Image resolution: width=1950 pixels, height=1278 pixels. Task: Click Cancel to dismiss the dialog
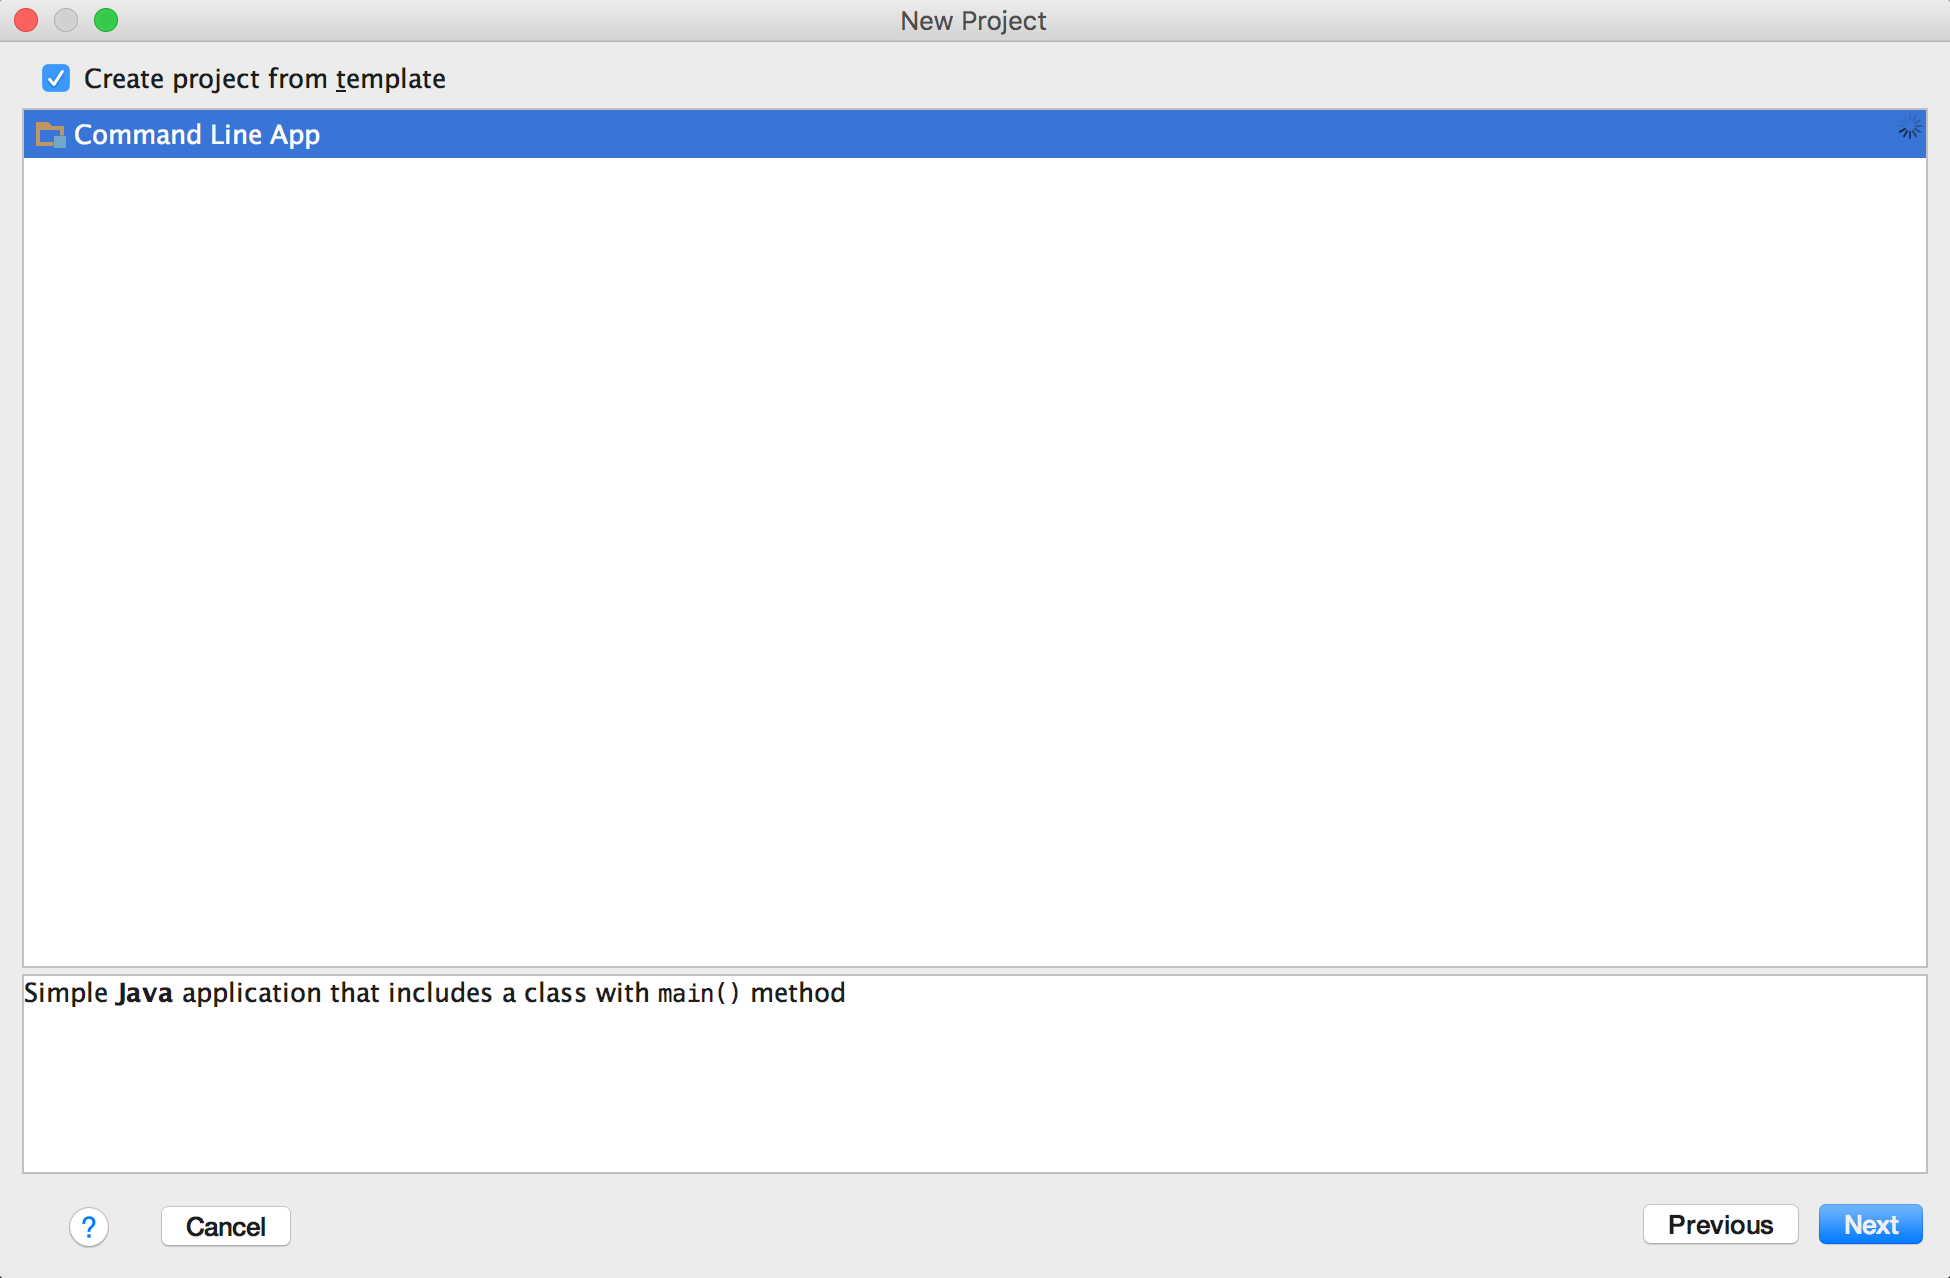(x=225, y=1226)
